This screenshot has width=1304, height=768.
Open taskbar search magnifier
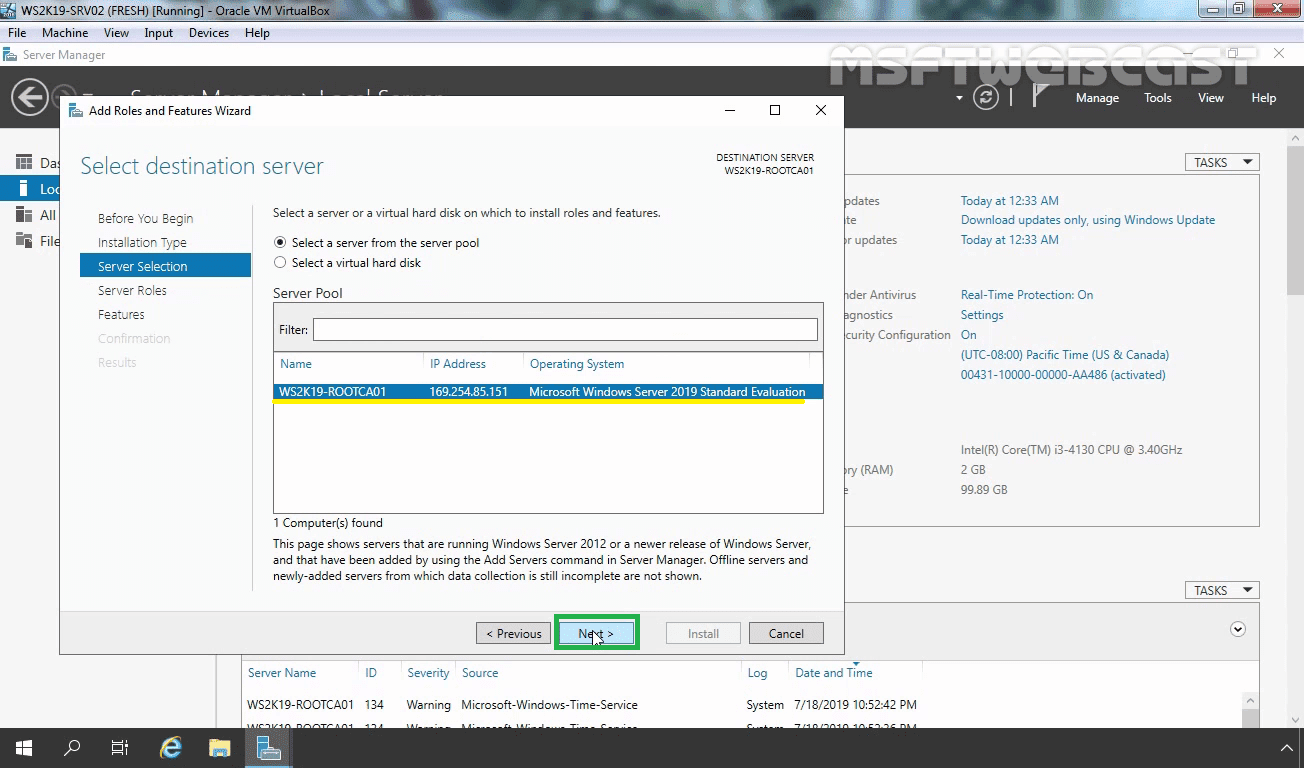pos(72,748)
